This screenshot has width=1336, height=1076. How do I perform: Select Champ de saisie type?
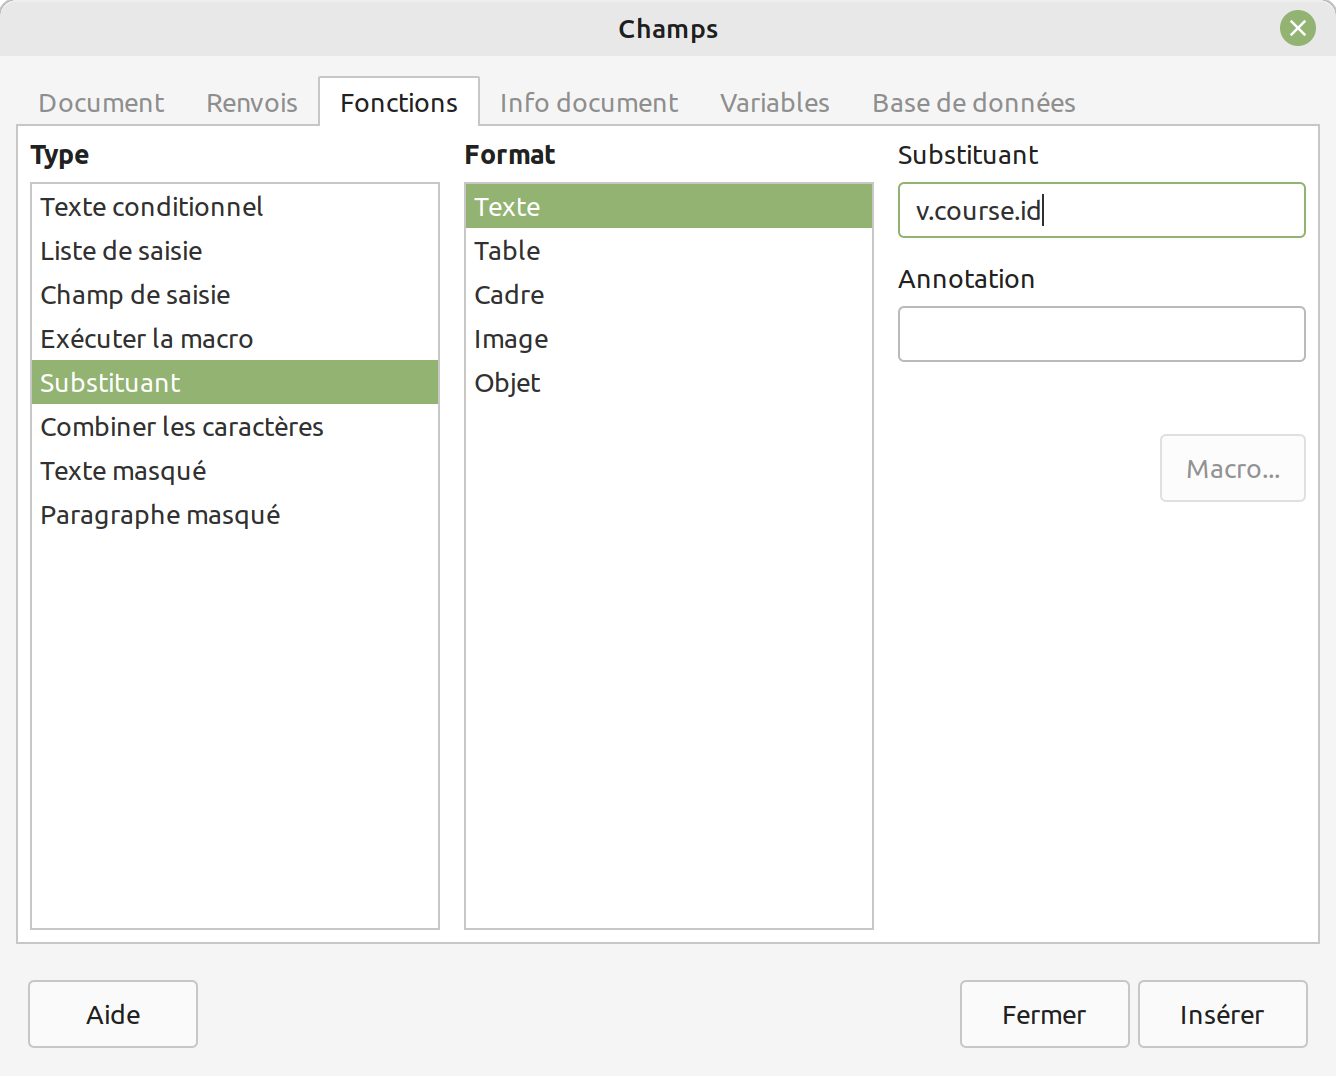point(135,295)
